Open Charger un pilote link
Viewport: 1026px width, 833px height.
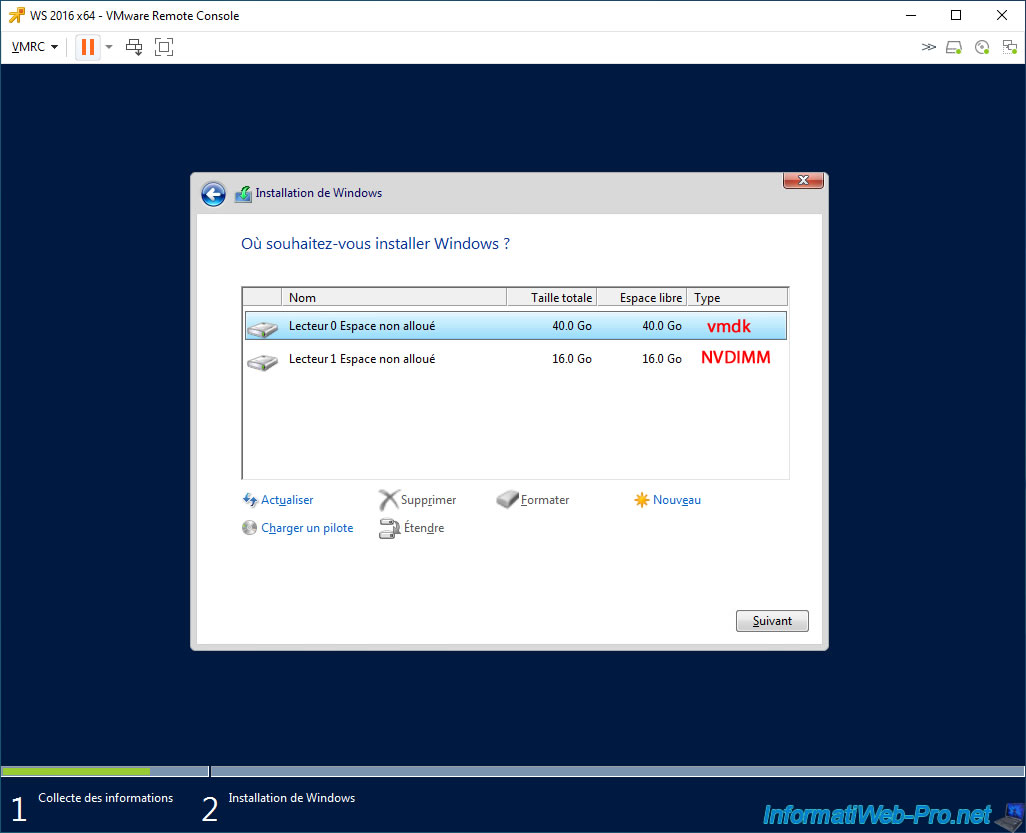pos(306,528)
